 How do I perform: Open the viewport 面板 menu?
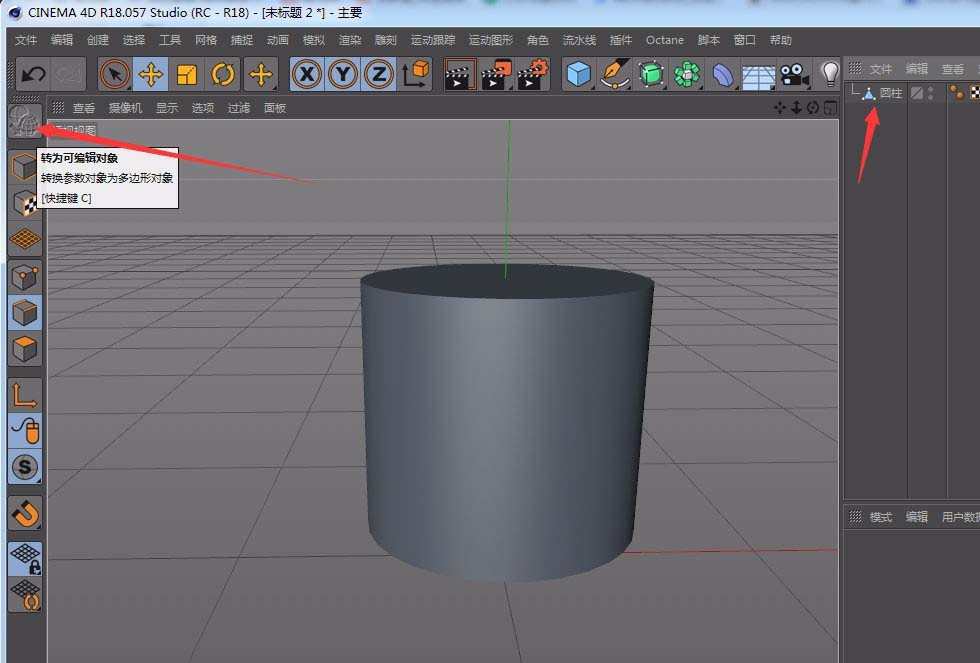(x=274, y=108)
